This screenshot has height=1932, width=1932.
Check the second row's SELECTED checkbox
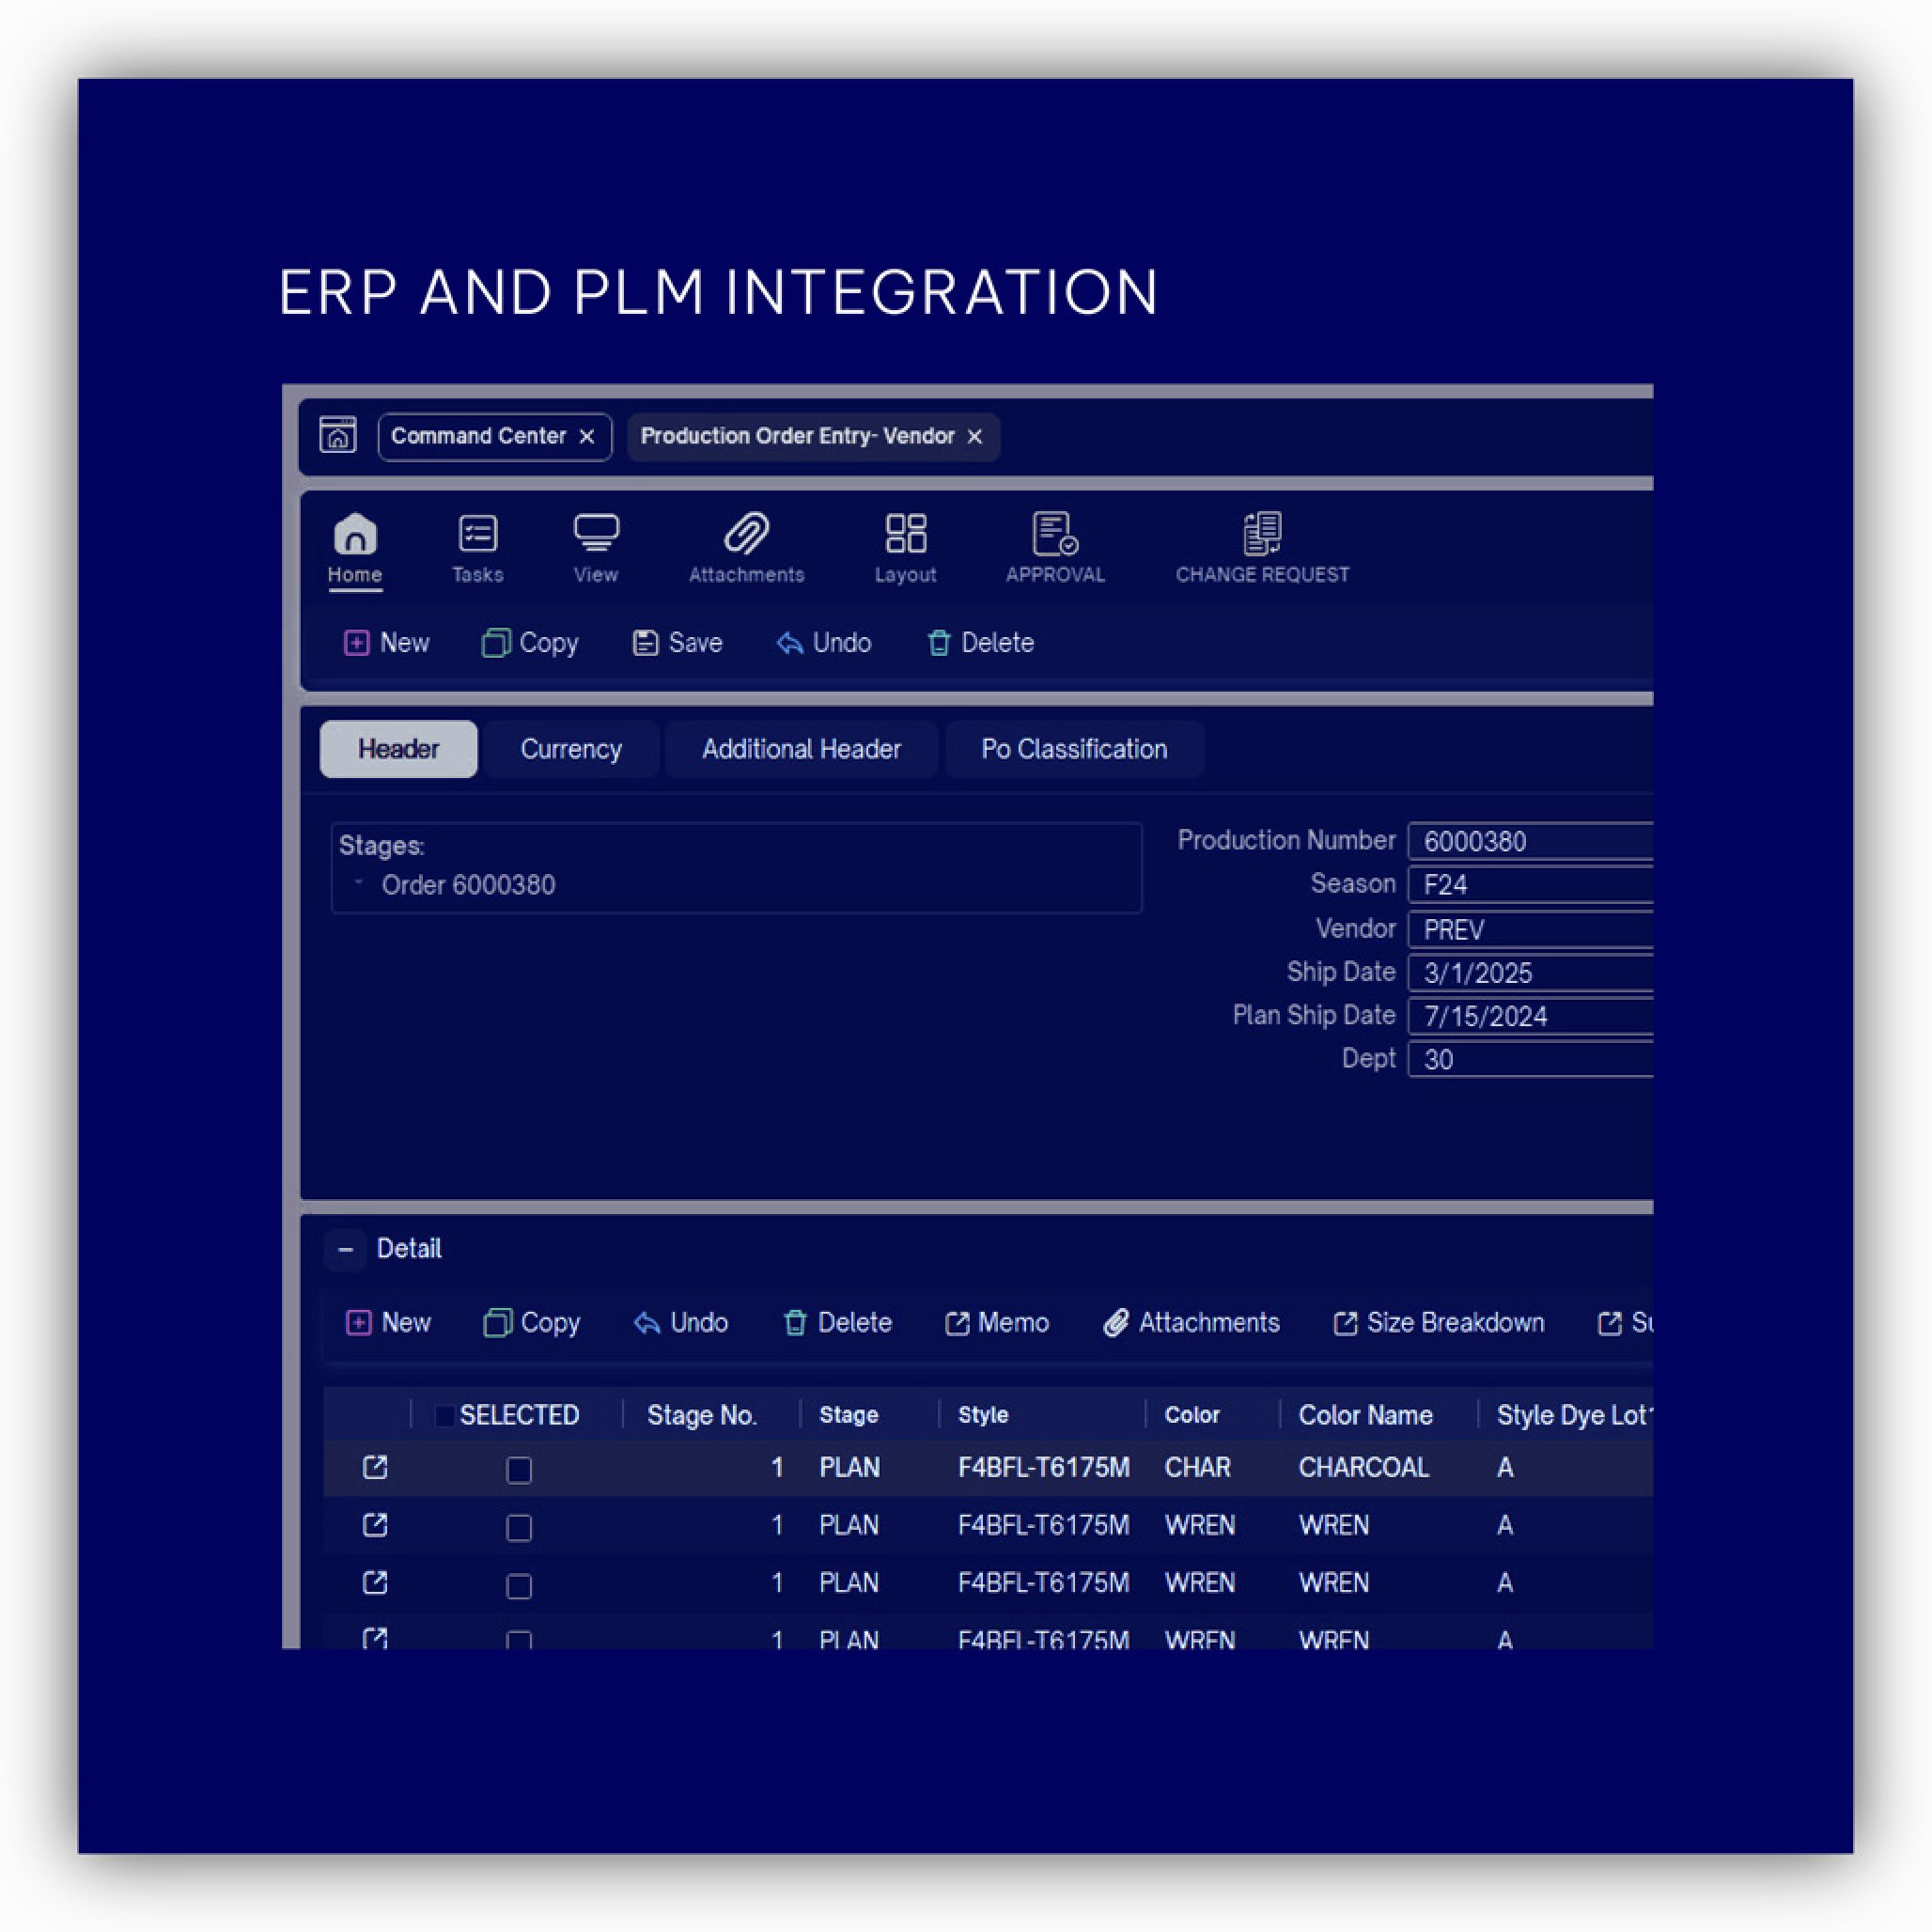coord(519,1527)
